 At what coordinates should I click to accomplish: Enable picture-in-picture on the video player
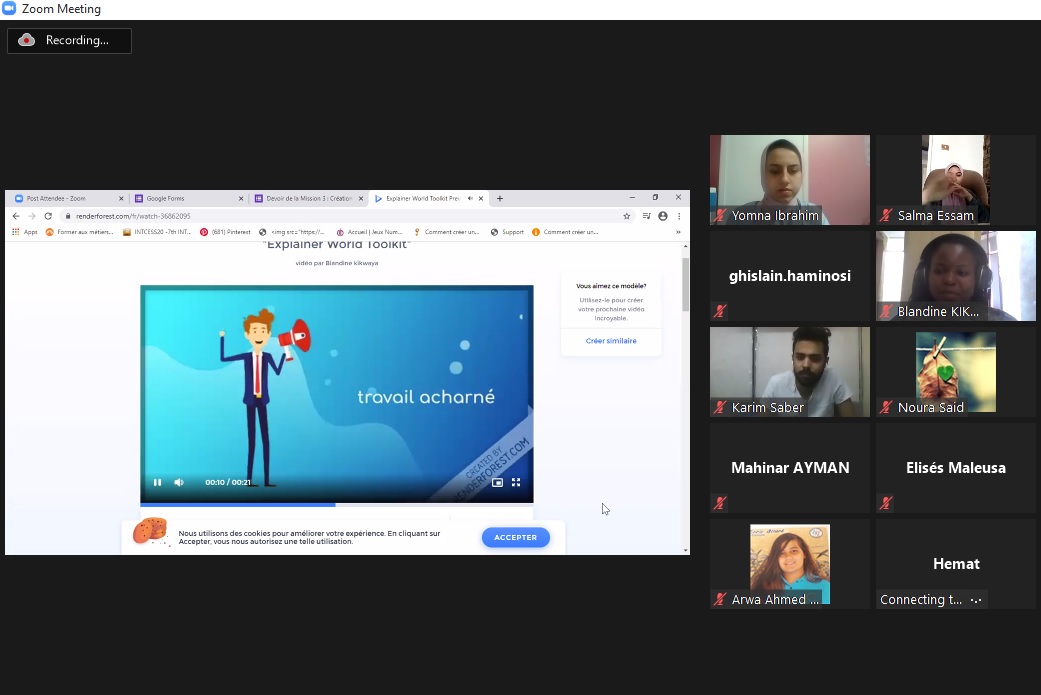(497, 482)
